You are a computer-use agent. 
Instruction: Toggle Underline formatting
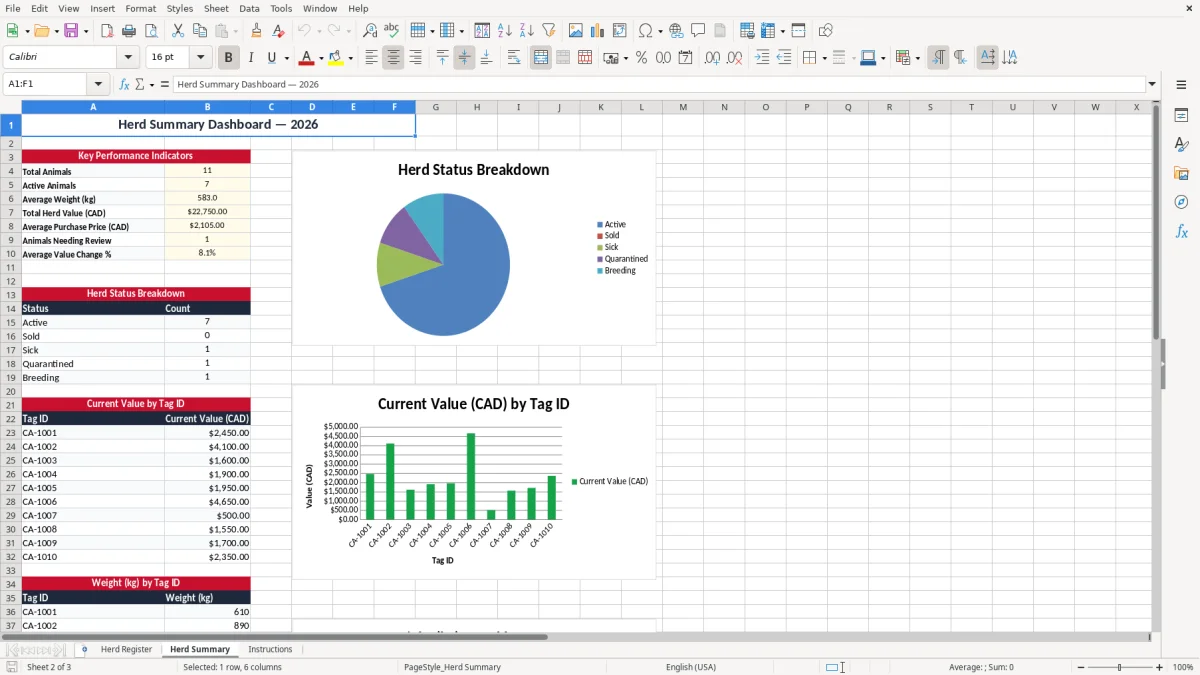[271, 58]
